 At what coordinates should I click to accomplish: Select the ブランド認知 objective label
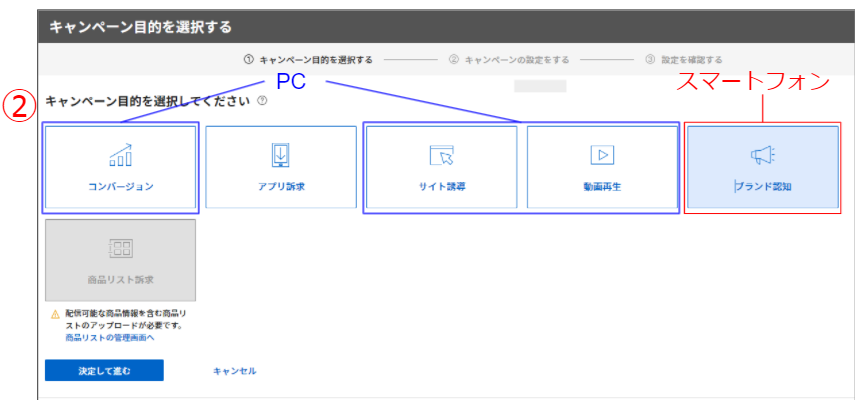click(764, 187)
